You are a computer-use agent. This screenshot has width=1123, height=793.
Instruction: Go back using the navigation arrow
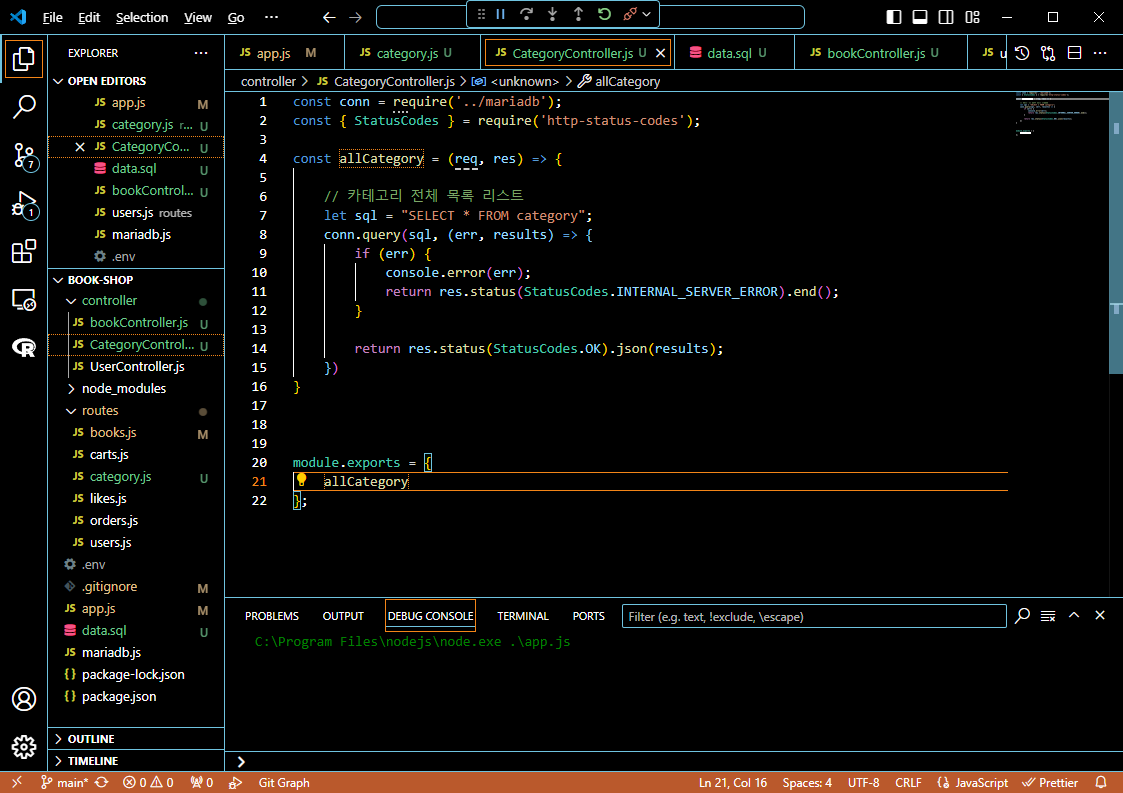point(329,17)
